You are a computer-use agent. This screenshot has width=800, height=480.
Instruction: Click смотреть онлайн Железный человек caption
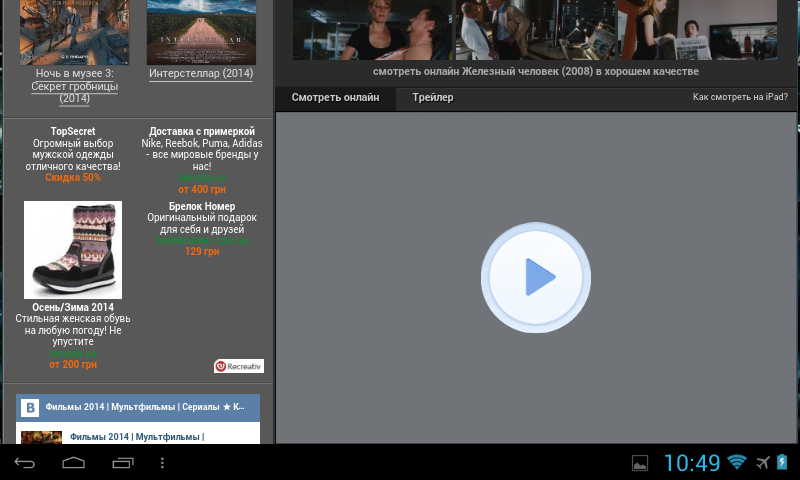click(x=536, y=71)
